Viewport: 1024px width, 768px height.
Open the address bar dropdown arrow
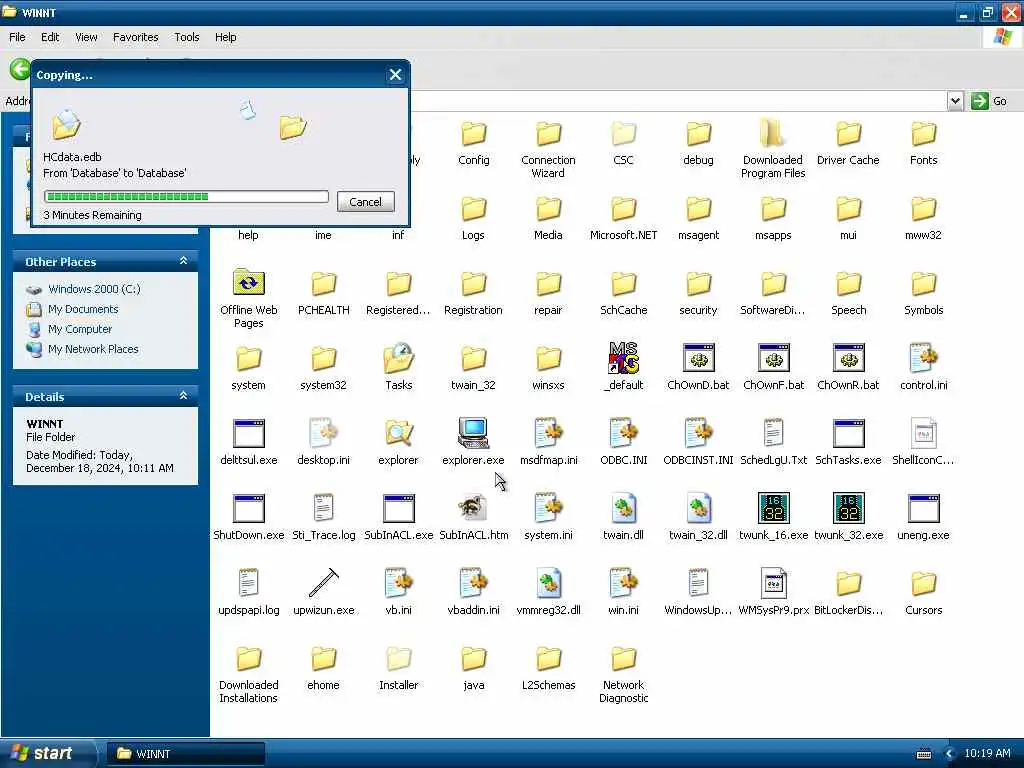(955, 101)
